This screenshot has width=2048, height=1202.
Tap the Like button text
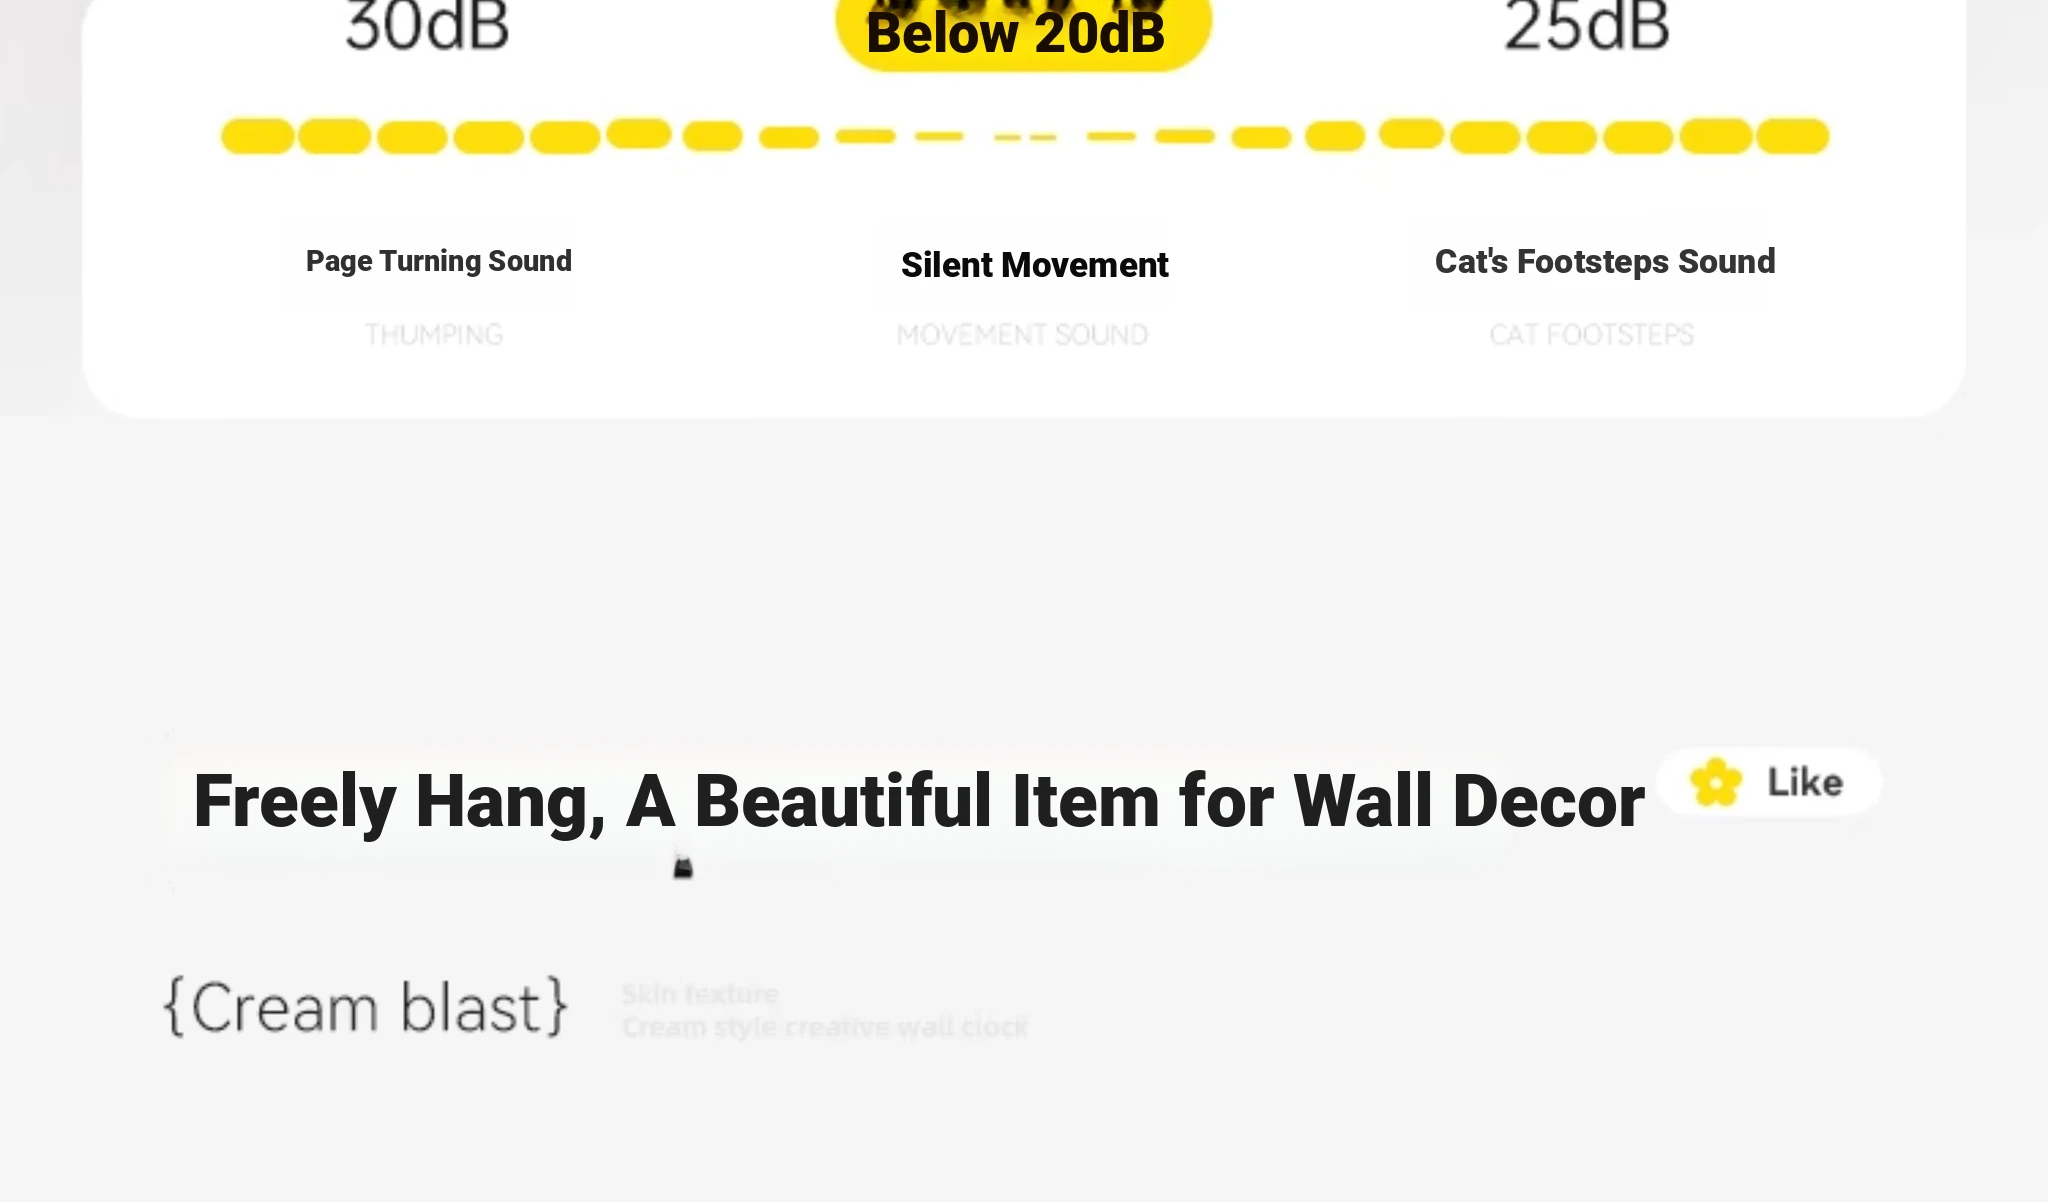pos(1805,782)
